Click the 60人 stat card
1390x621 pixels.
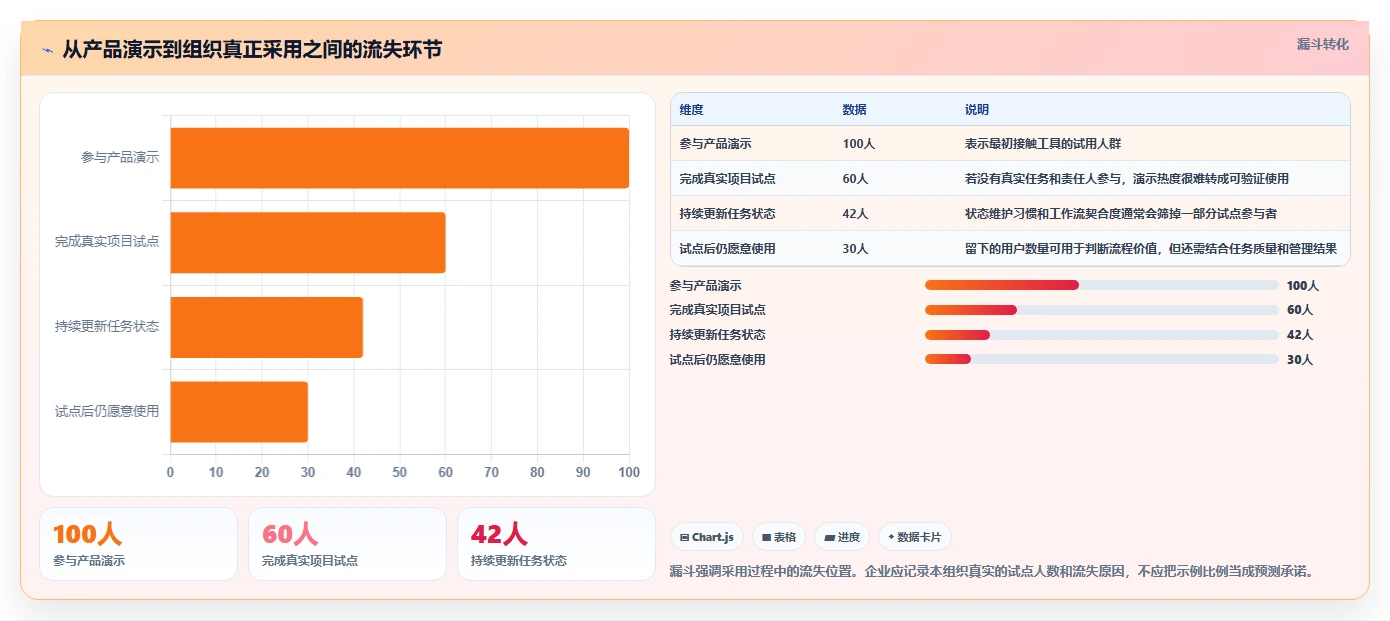coord(347,544)
